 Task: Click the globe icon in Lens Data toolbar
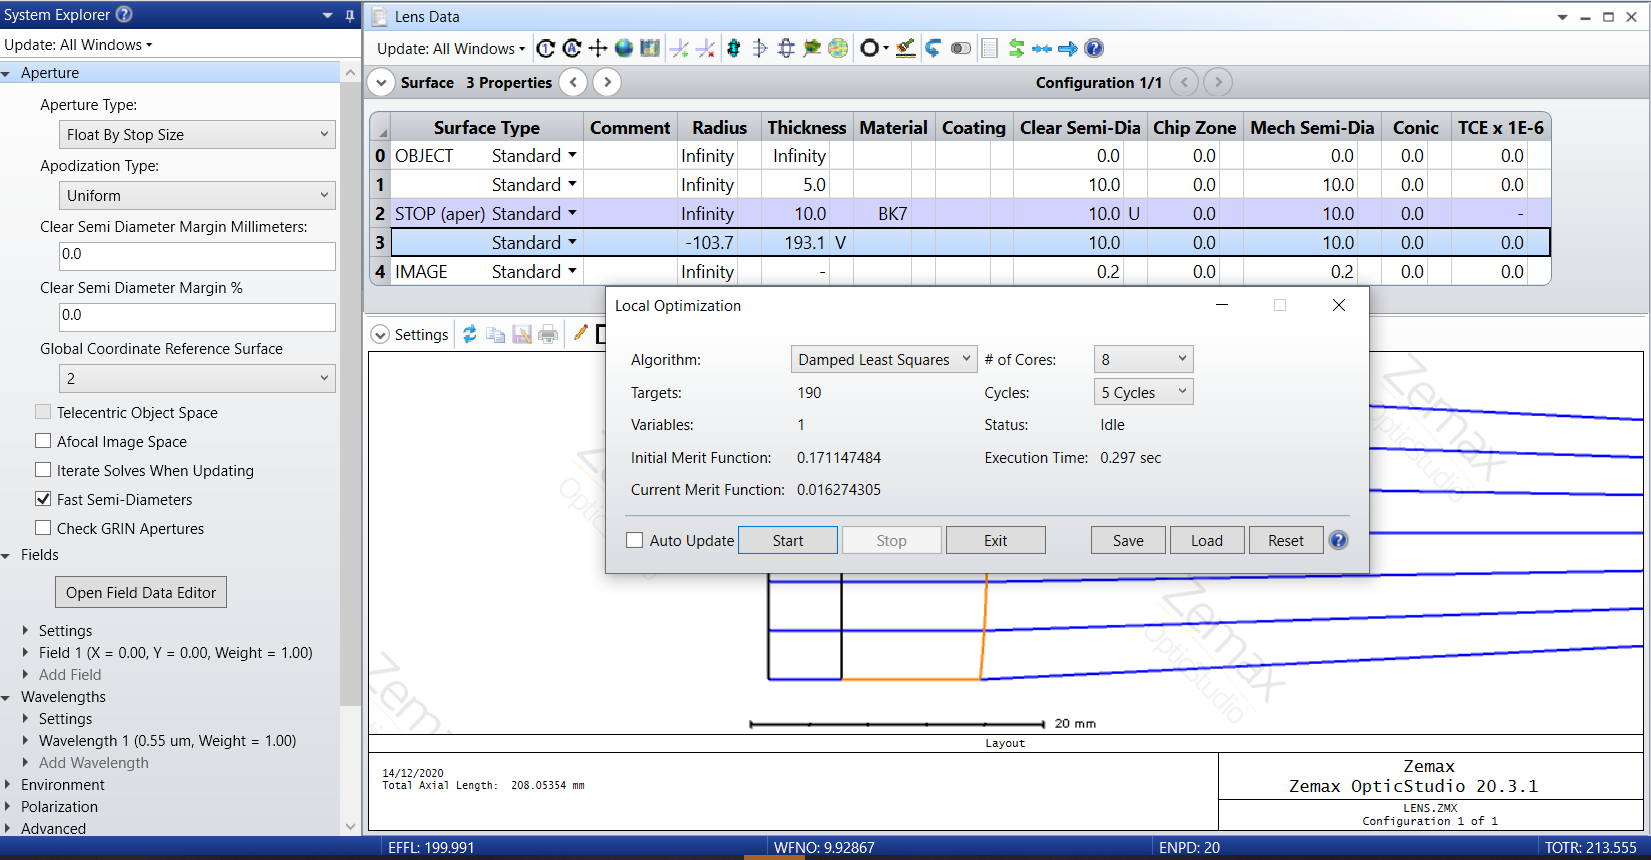[624, 48]
